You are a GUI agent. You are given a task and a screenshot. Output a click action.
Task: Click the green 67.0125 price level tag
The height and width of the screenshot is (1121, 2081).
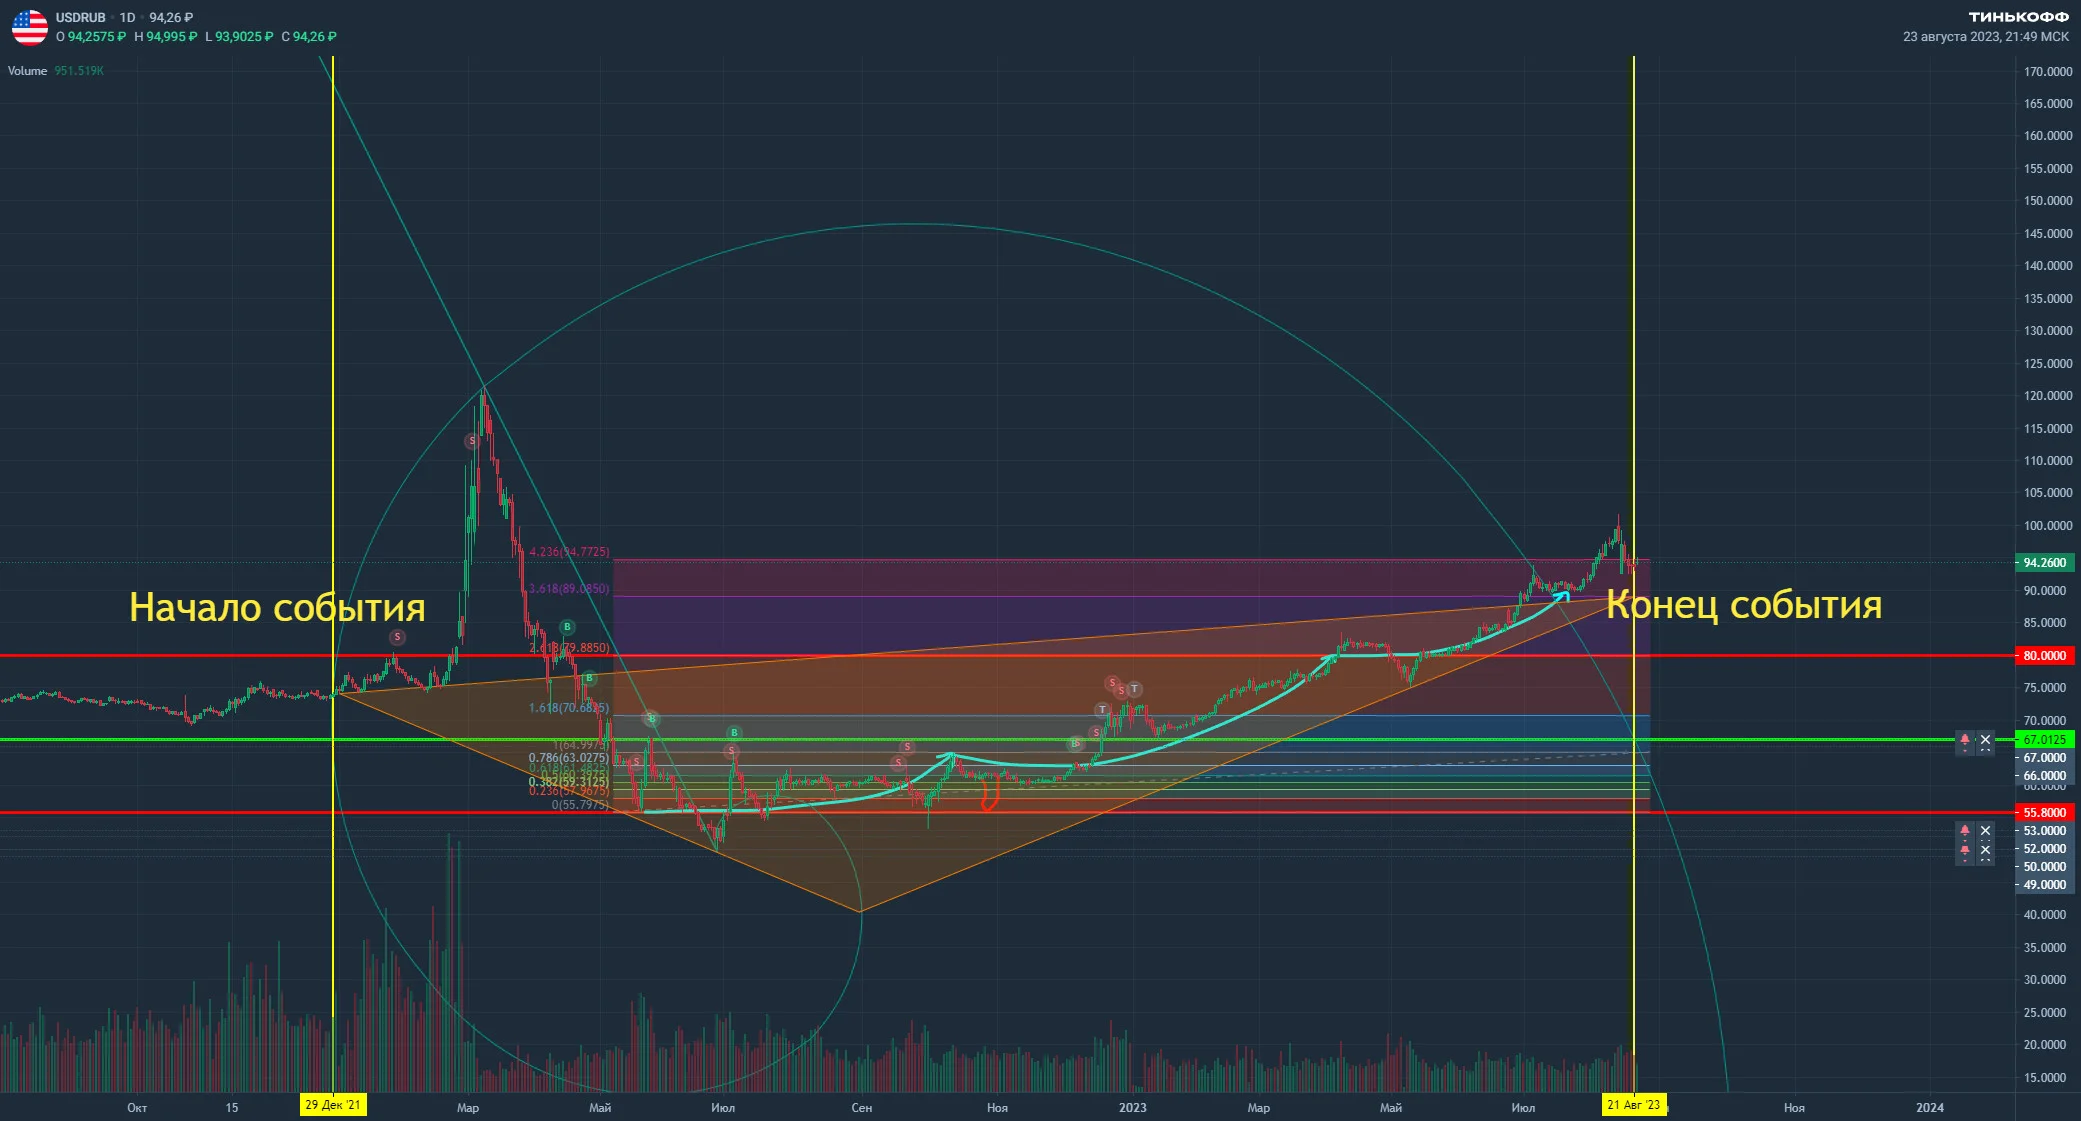[2045, 740]
